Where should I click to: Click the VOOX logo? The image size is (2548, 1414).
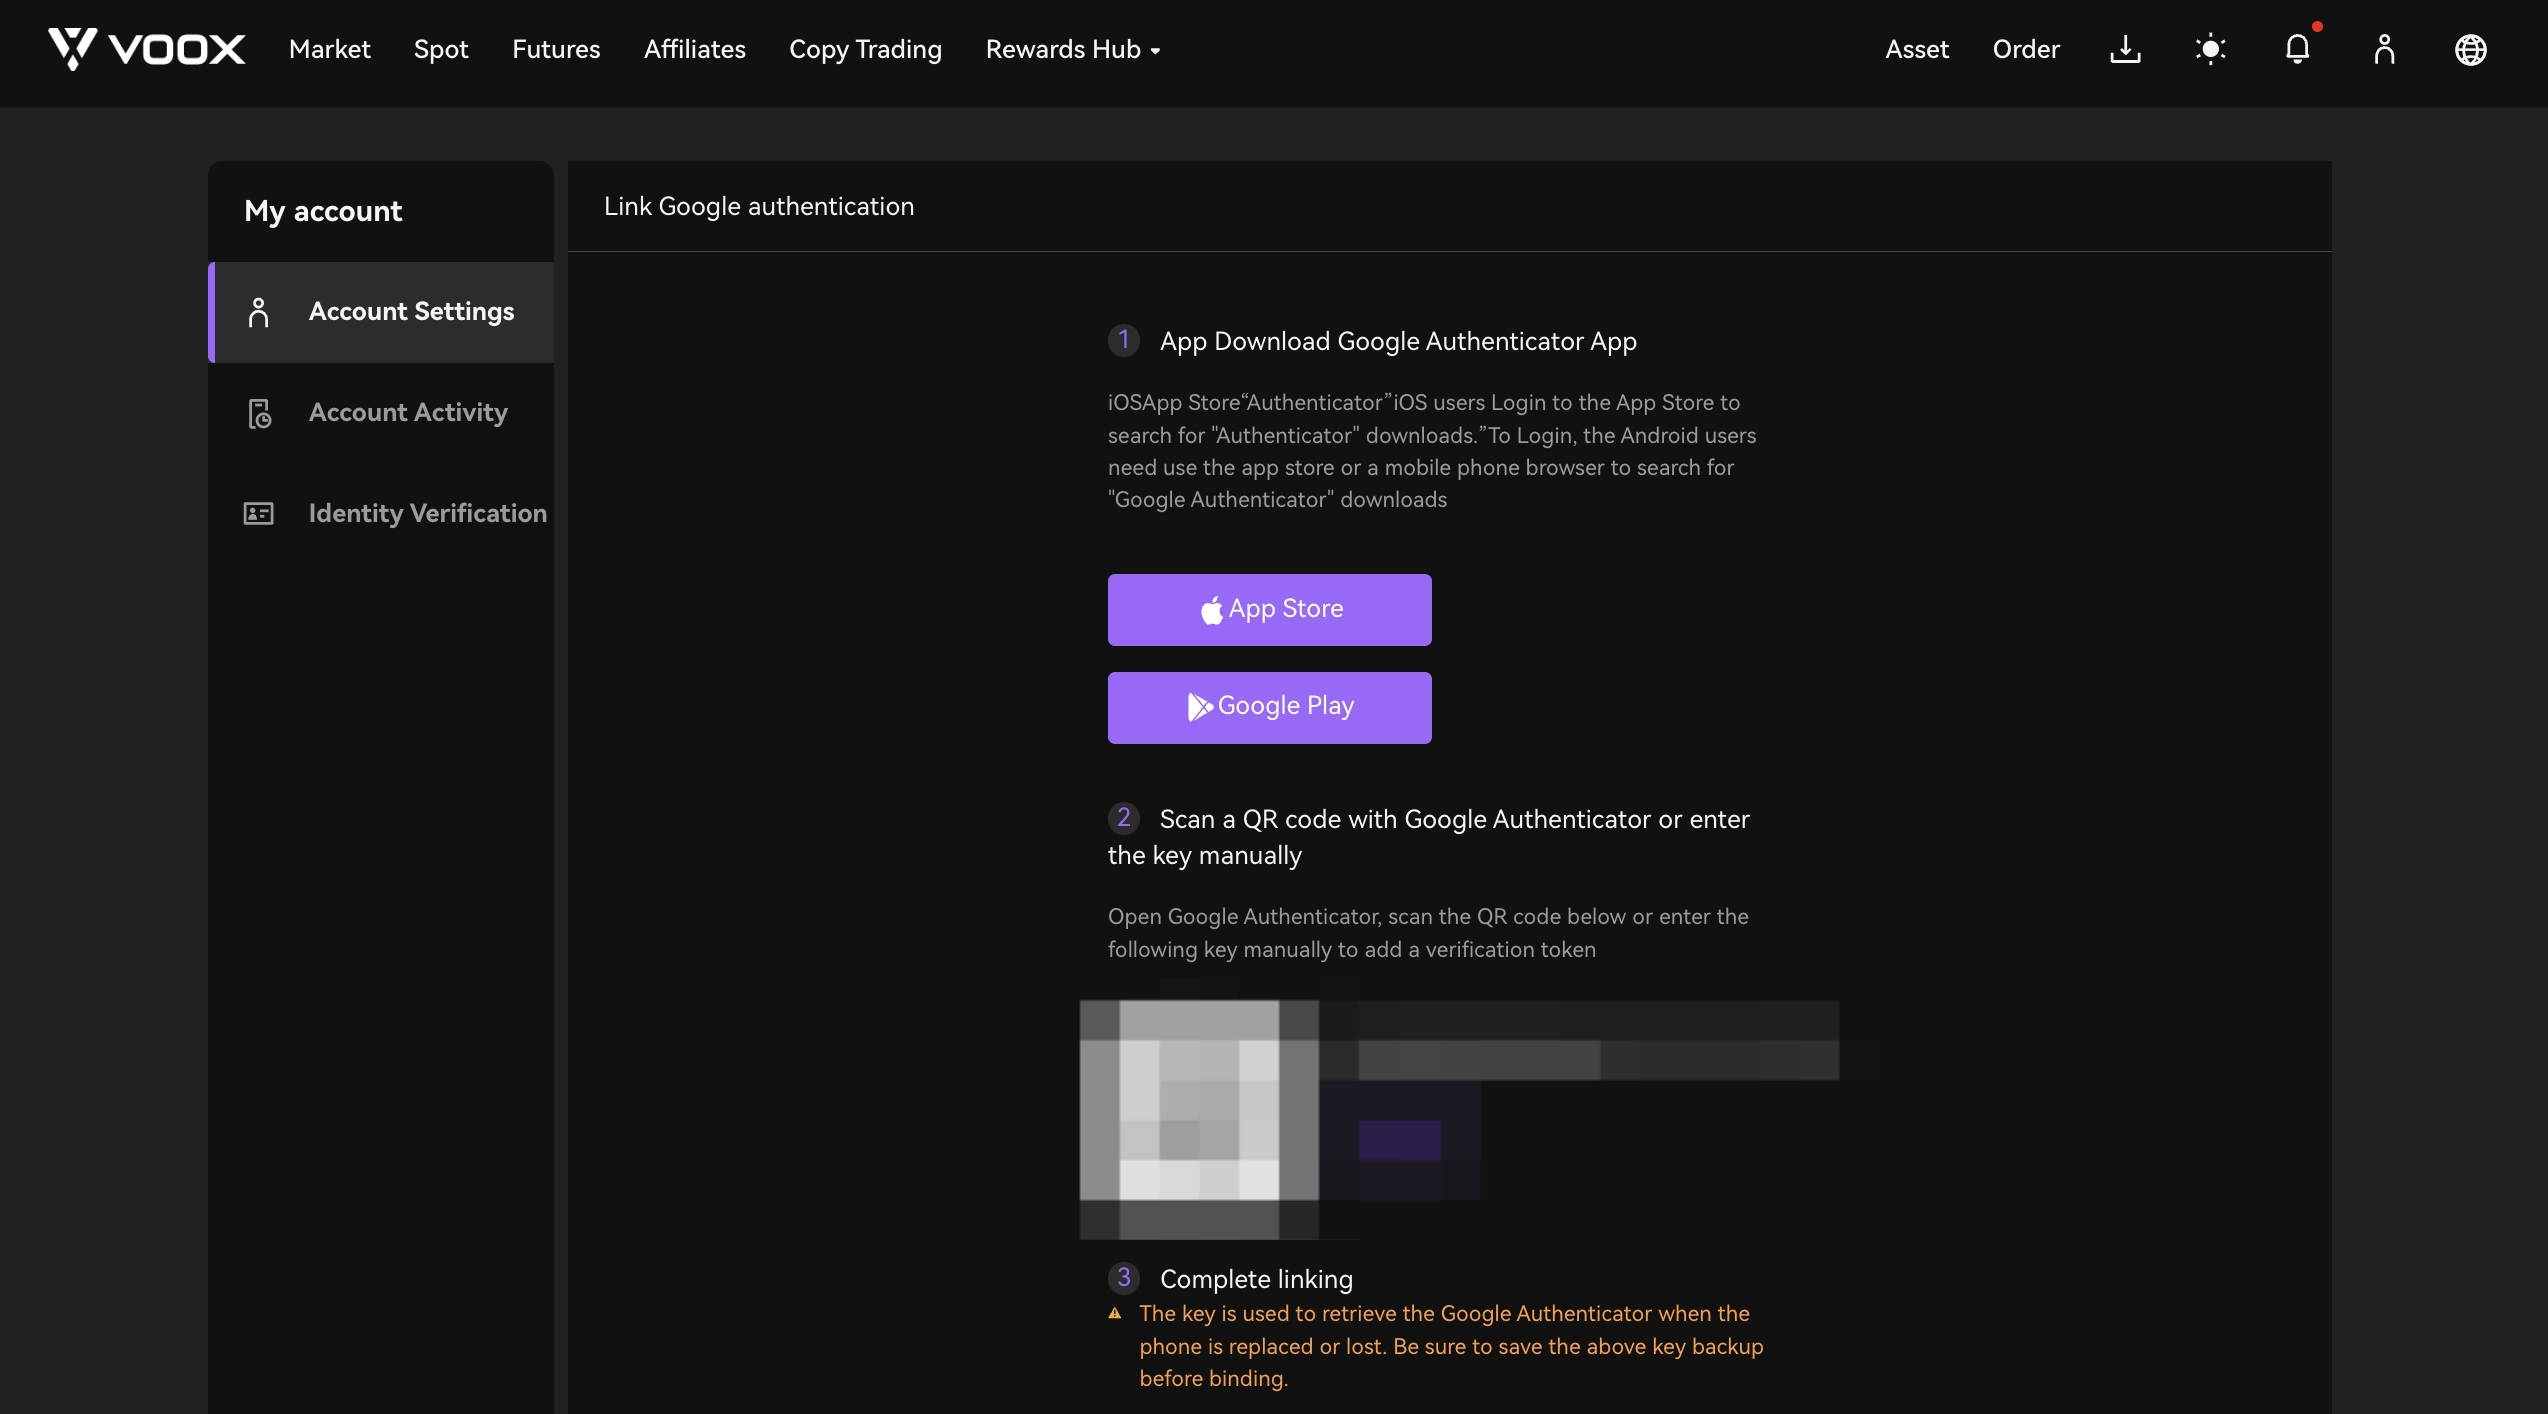(x=146, y=49)
